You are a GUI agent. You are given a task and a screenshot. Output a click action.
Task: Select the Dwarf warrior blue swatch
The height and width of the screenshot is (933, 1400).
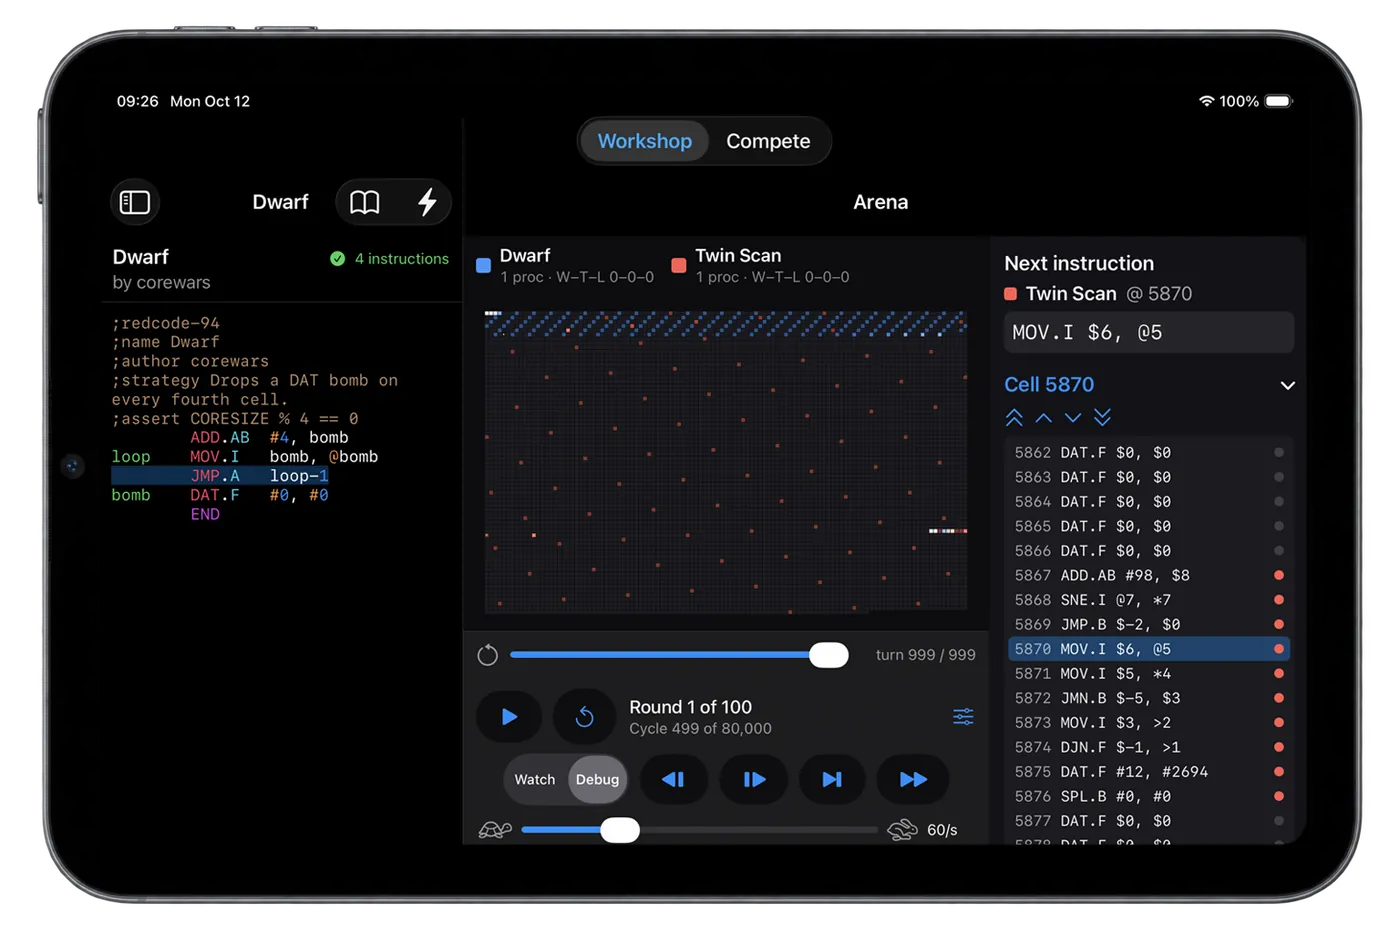pos(483,266)
